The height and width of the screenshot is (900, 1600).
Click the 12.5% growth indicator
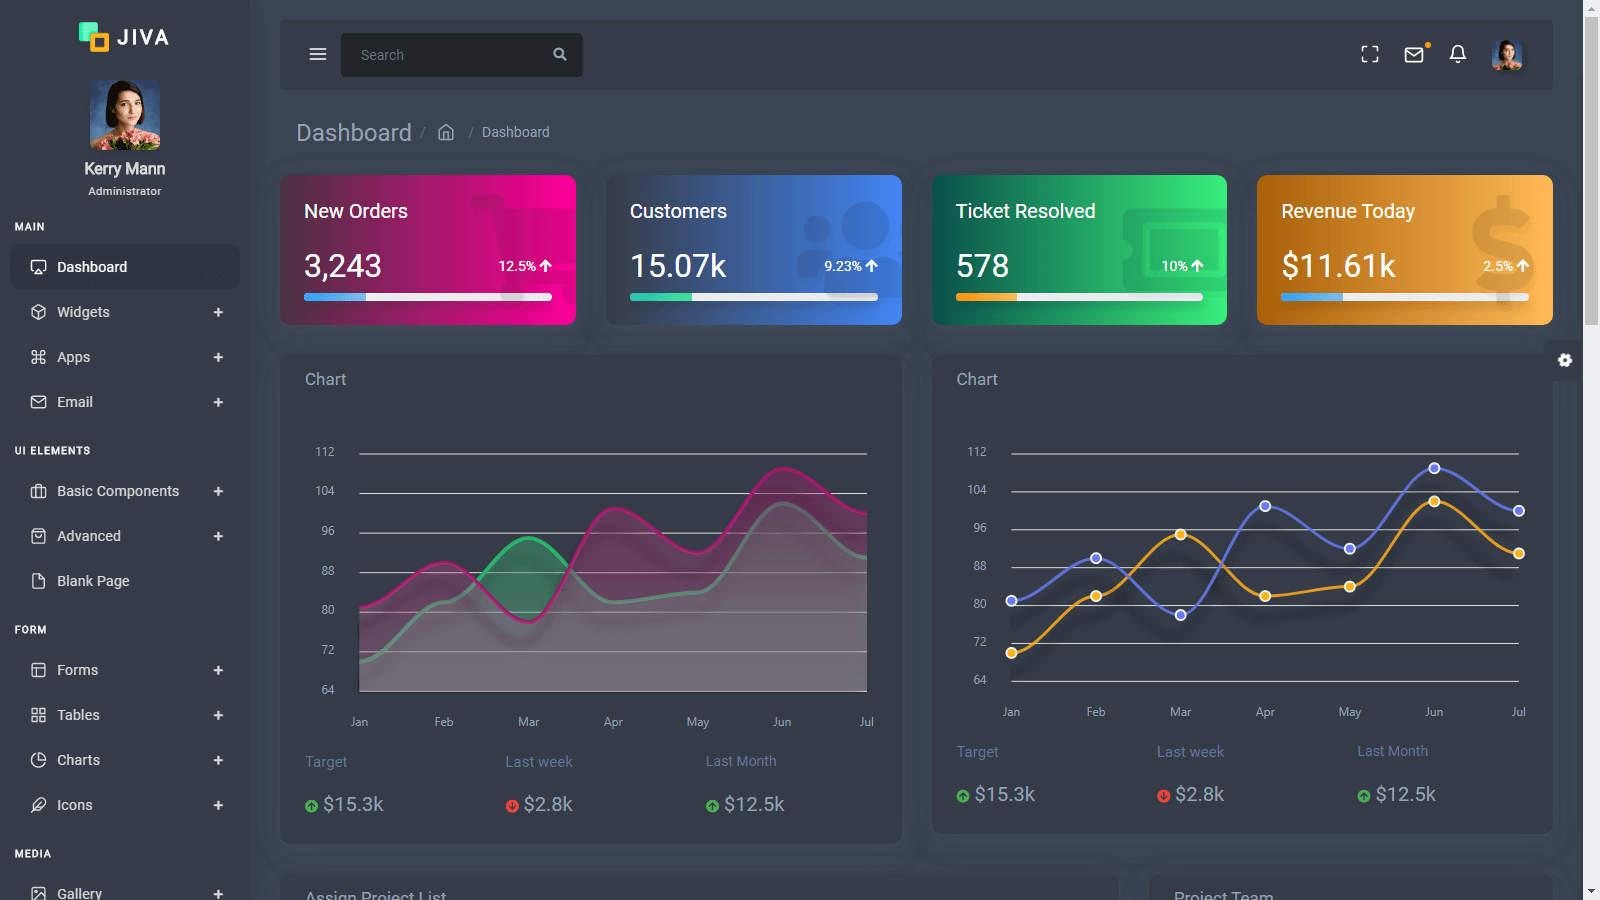[525, 266]
